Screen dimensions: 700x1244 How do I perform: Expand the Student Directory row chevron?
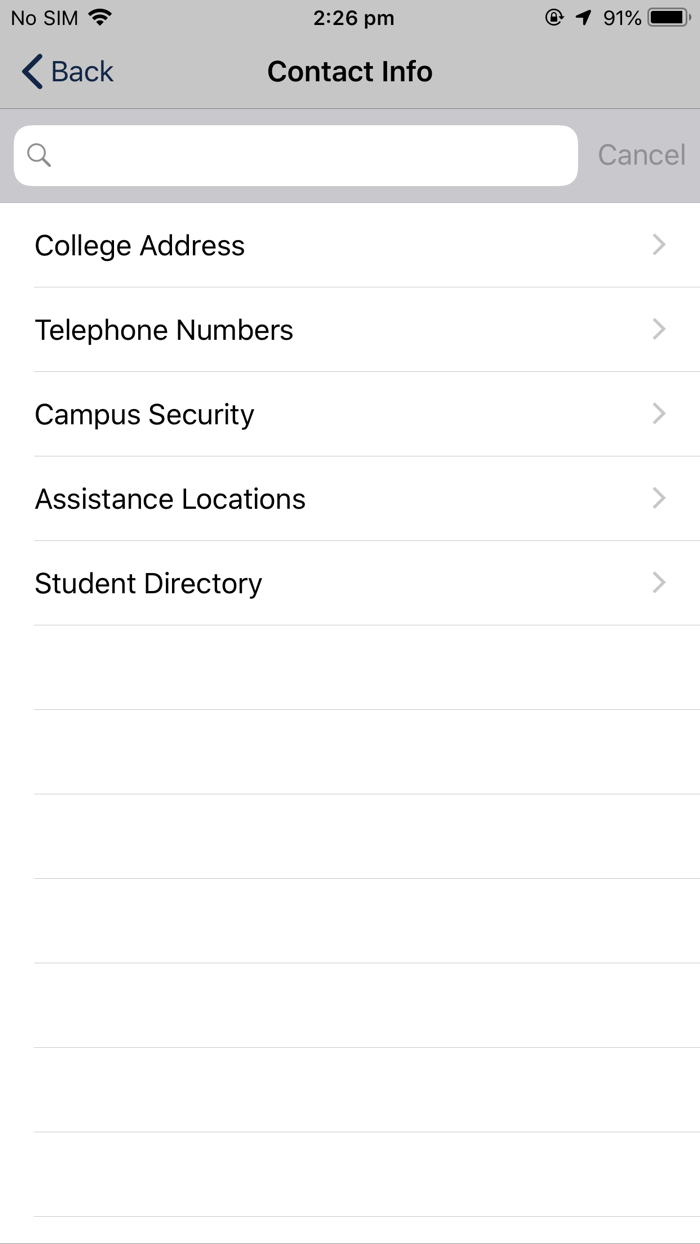tap(658, 583)
